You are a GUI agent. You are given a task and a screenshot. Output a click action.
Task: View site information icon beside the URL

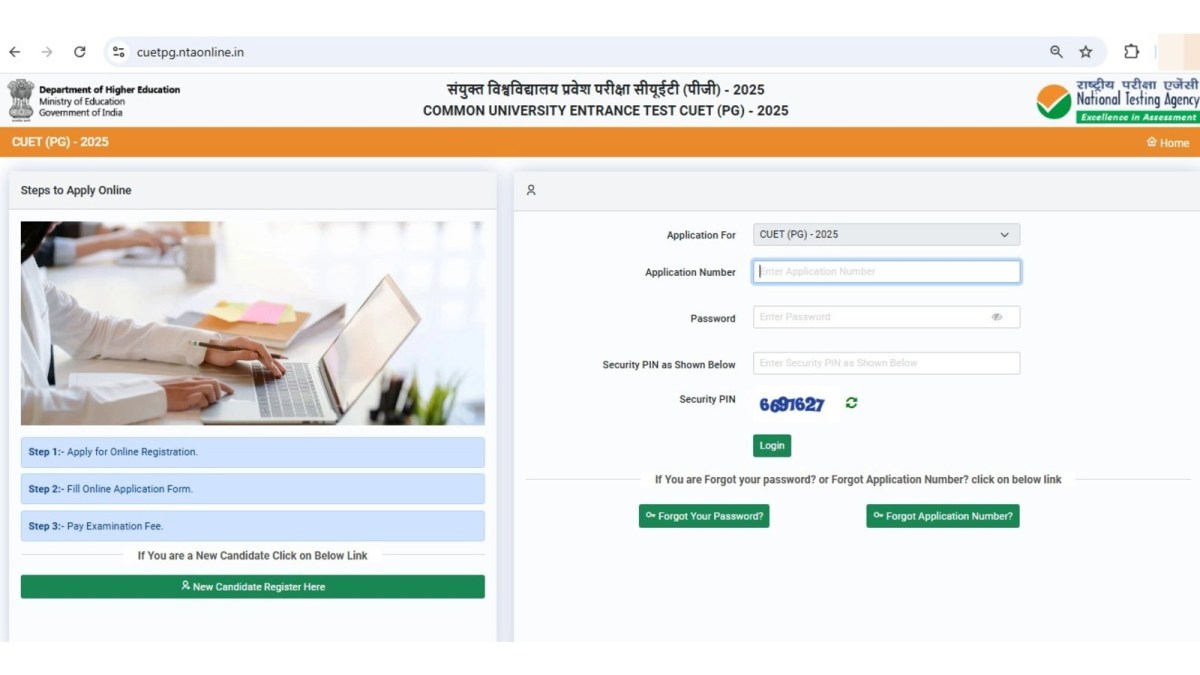[x=119, y=52]
